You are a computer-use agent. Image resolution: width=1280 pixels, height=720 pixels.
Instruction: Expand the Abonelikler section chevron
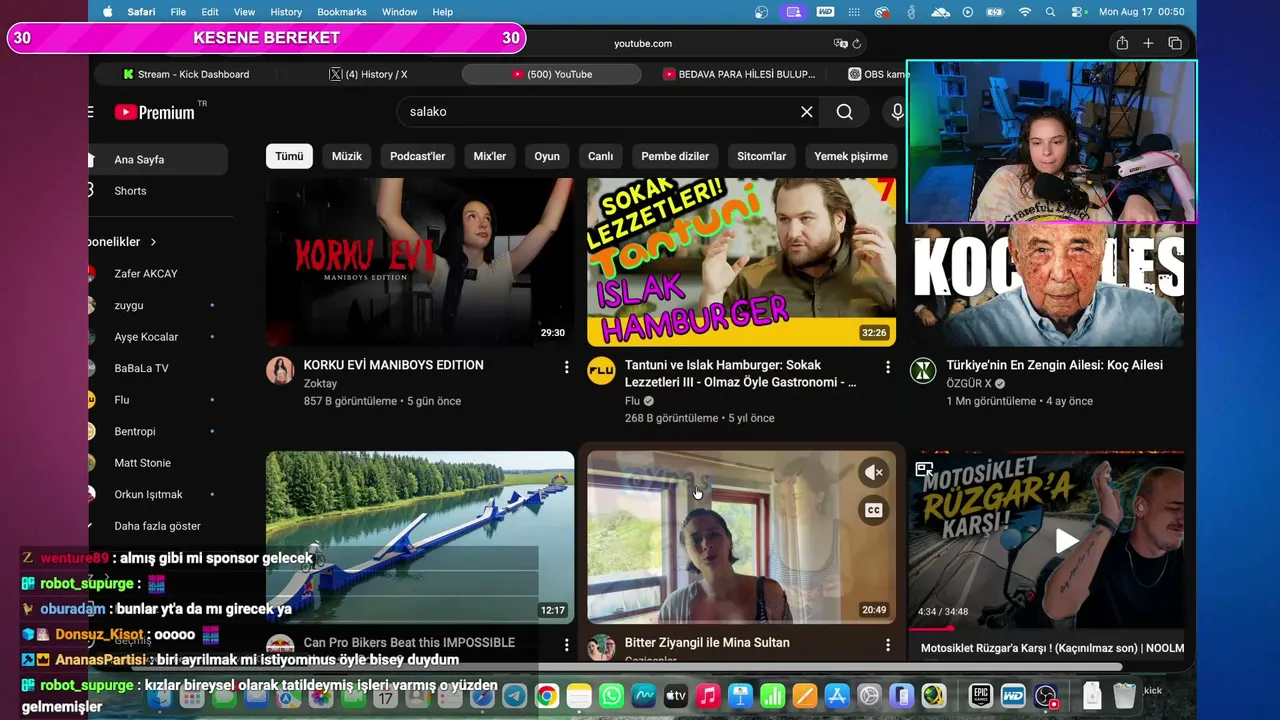pyautogui.click(x=153, y=242)
